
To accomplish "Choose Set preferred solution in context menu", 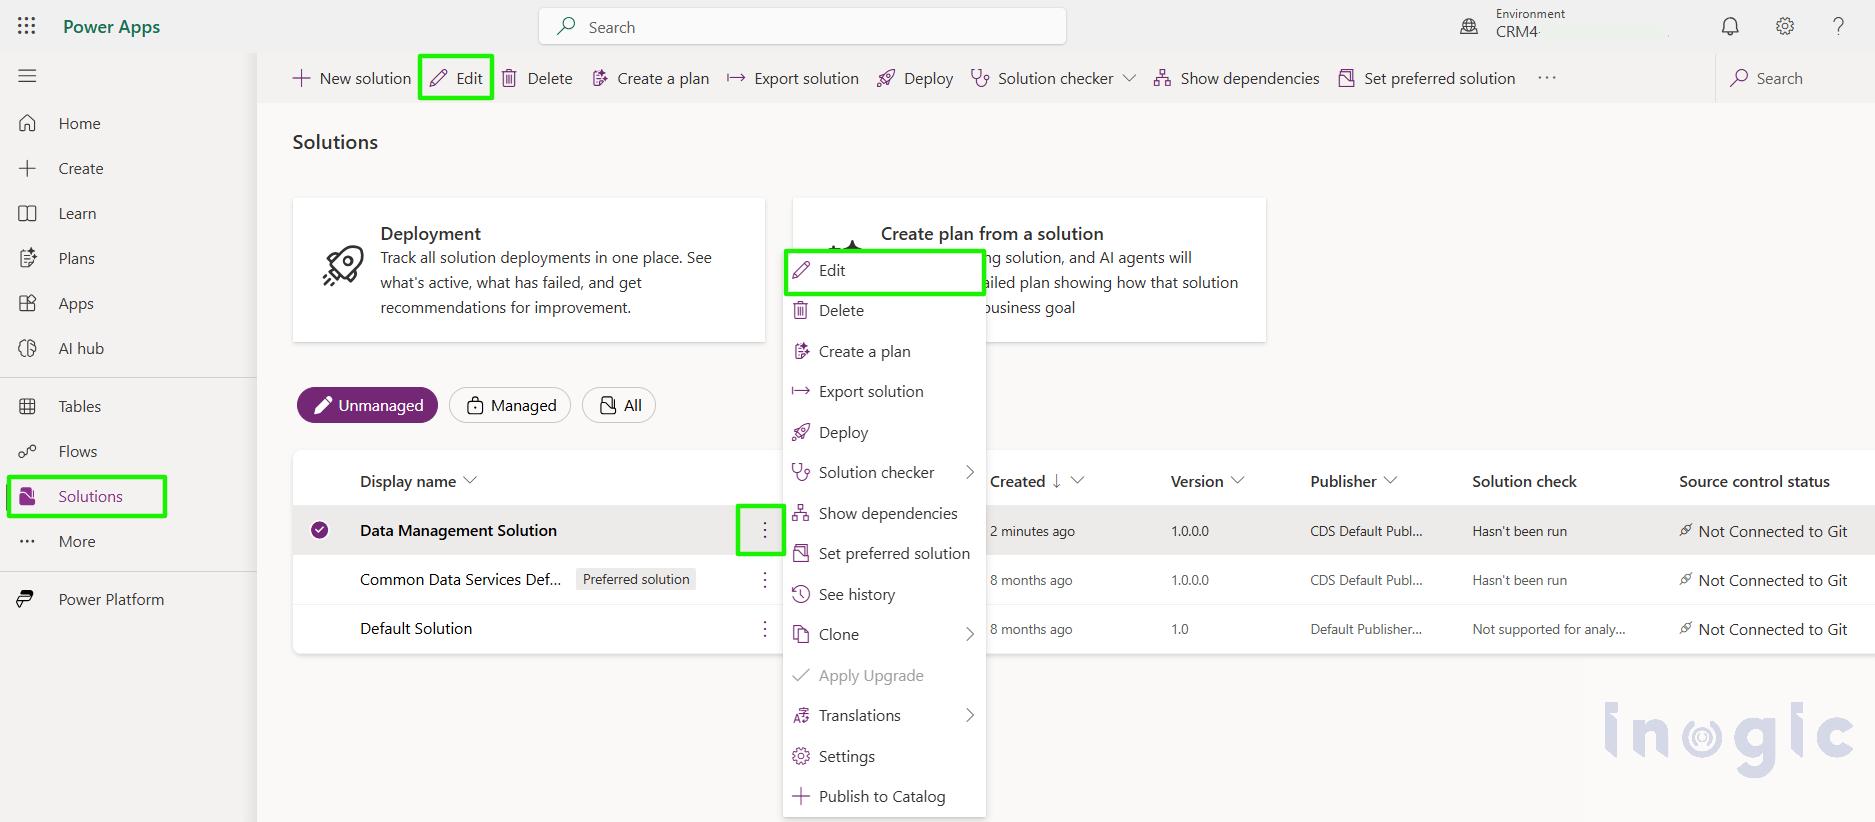I will click(x=884, y=553).
